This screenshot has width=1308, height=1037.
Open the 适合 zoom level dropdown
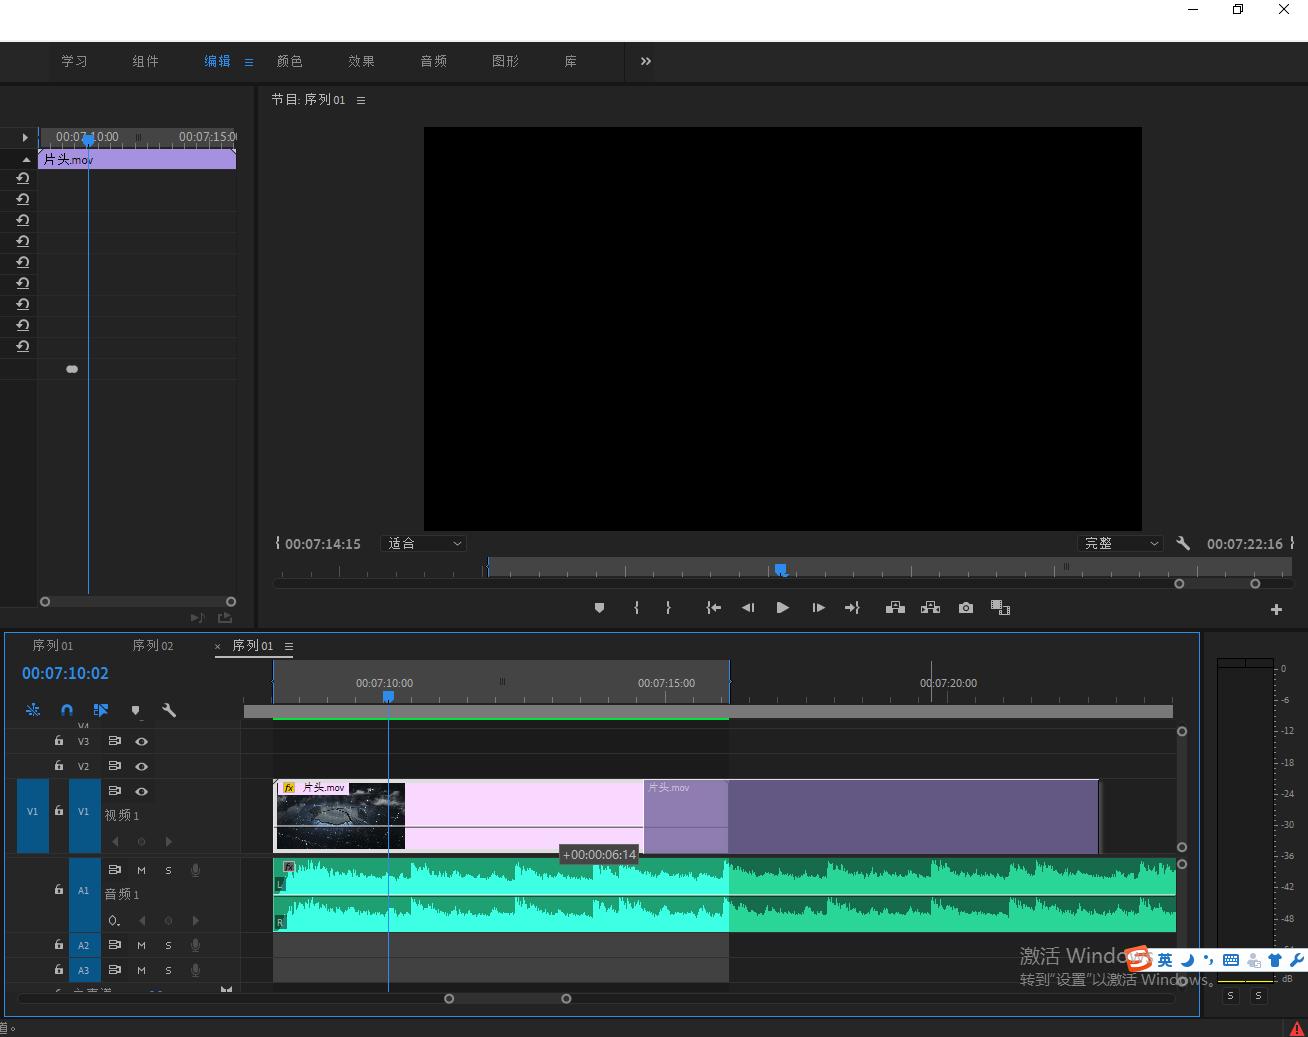pos(425,544)
